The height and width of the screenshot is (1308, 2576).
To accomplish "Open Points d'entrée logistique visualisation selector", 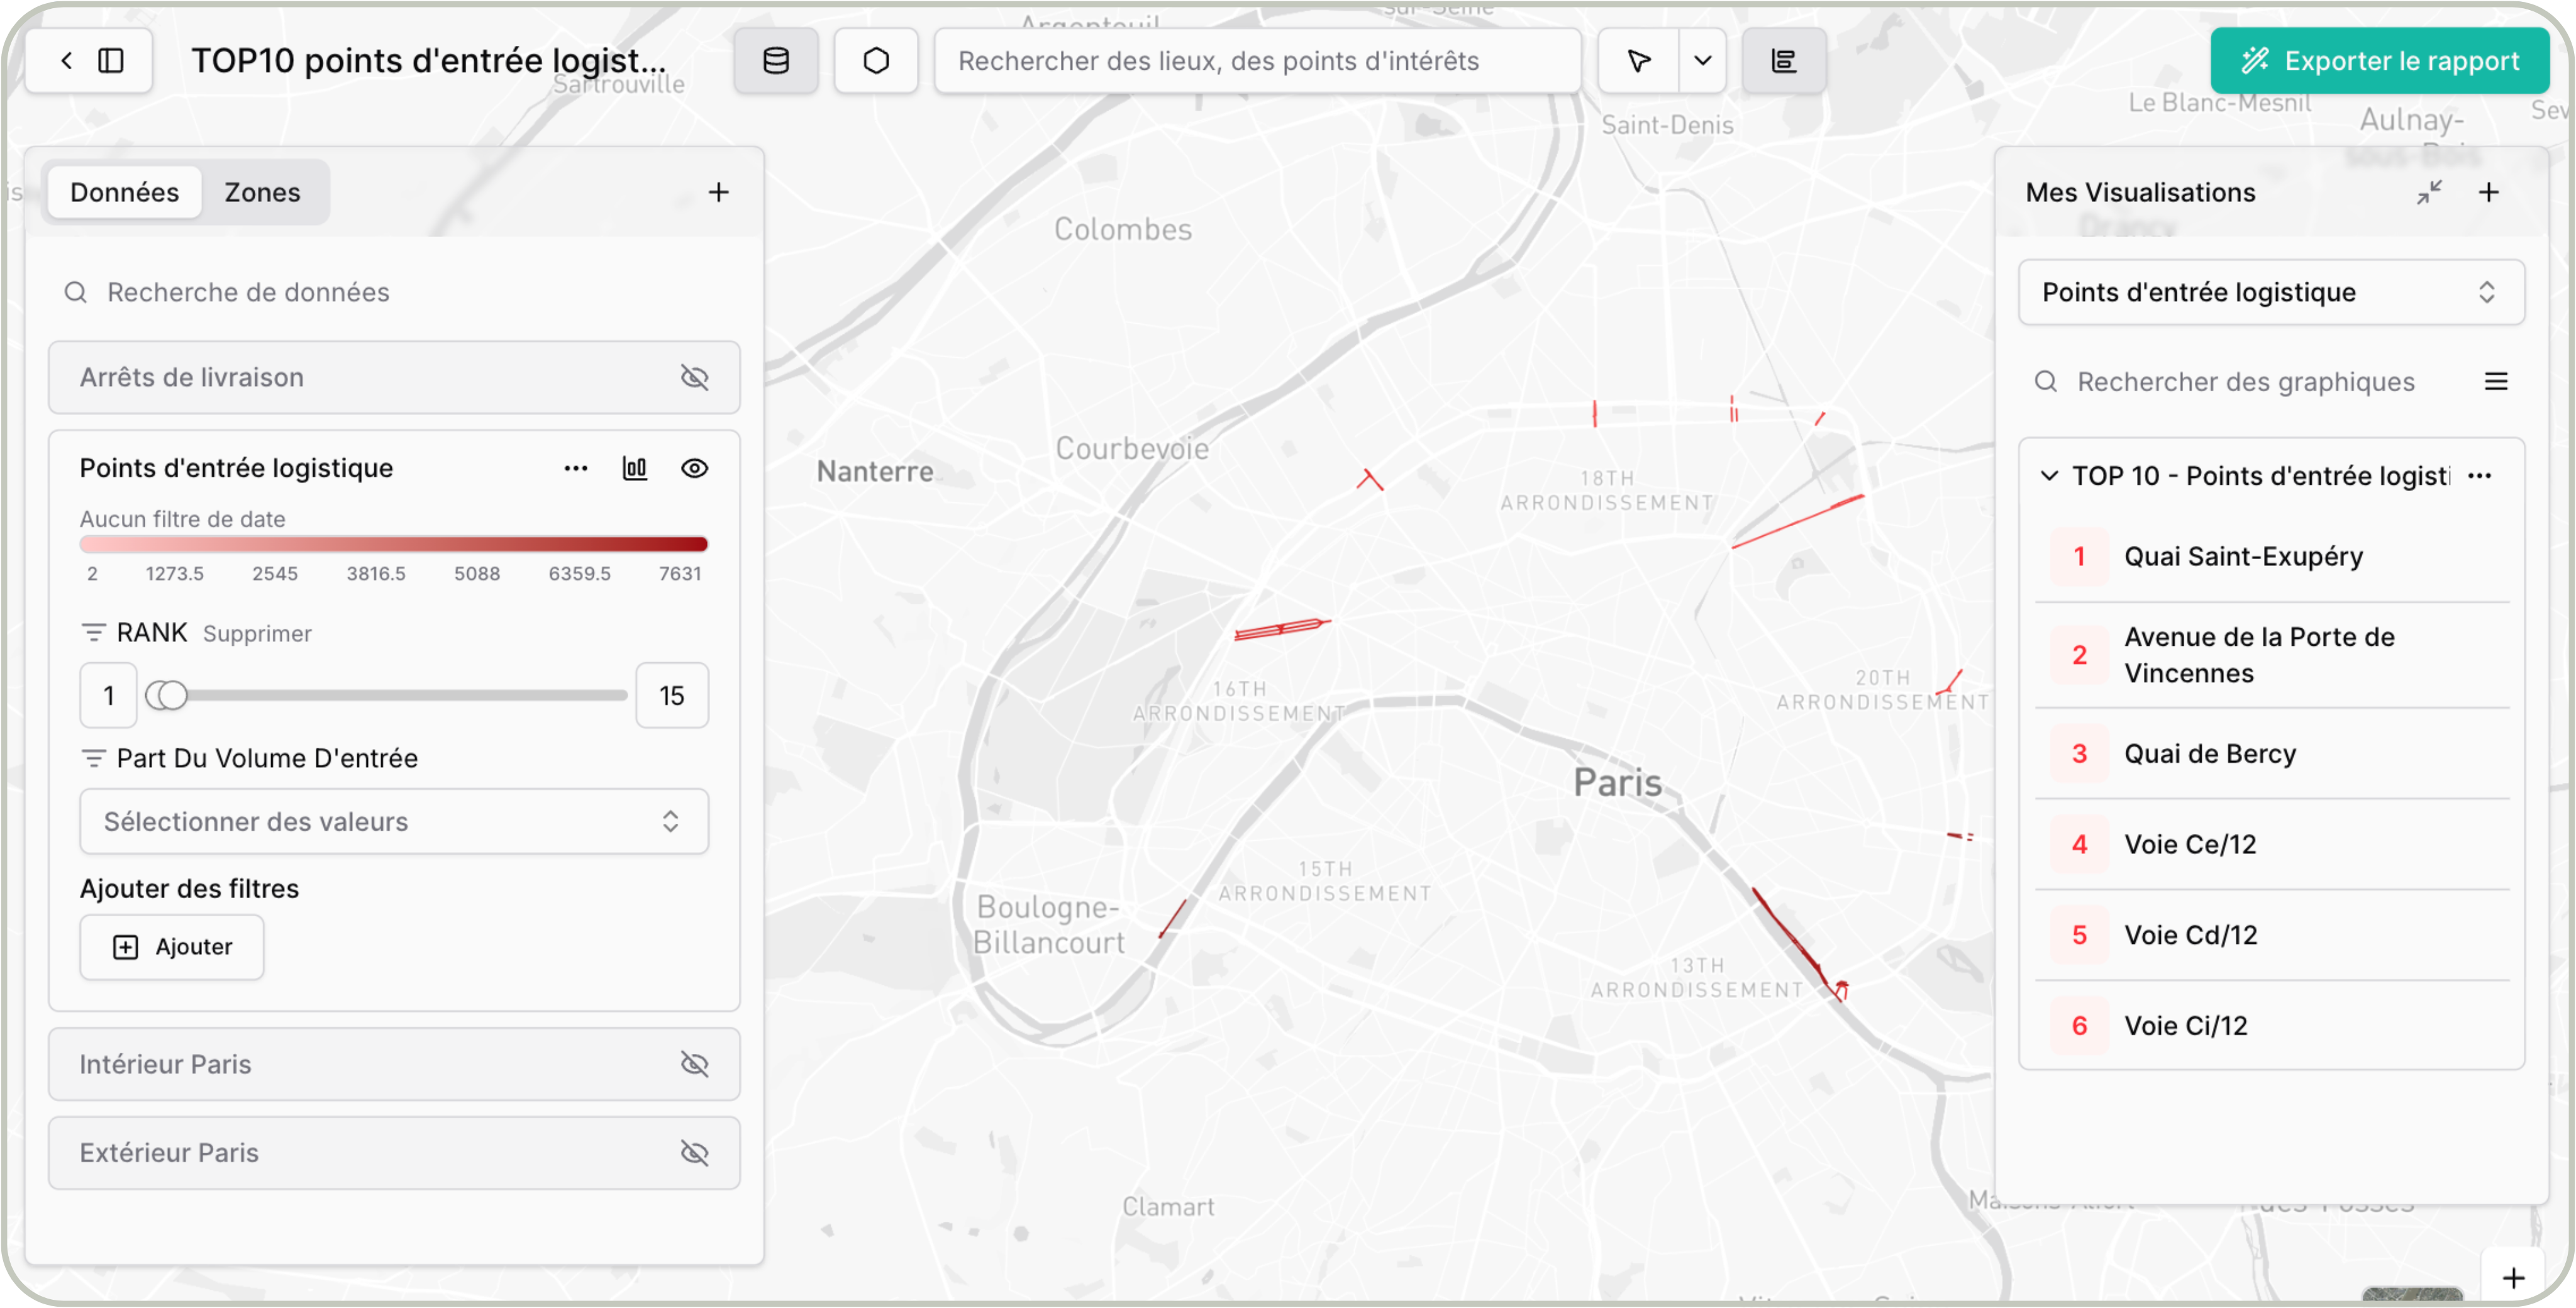I will pos(2270,292).
